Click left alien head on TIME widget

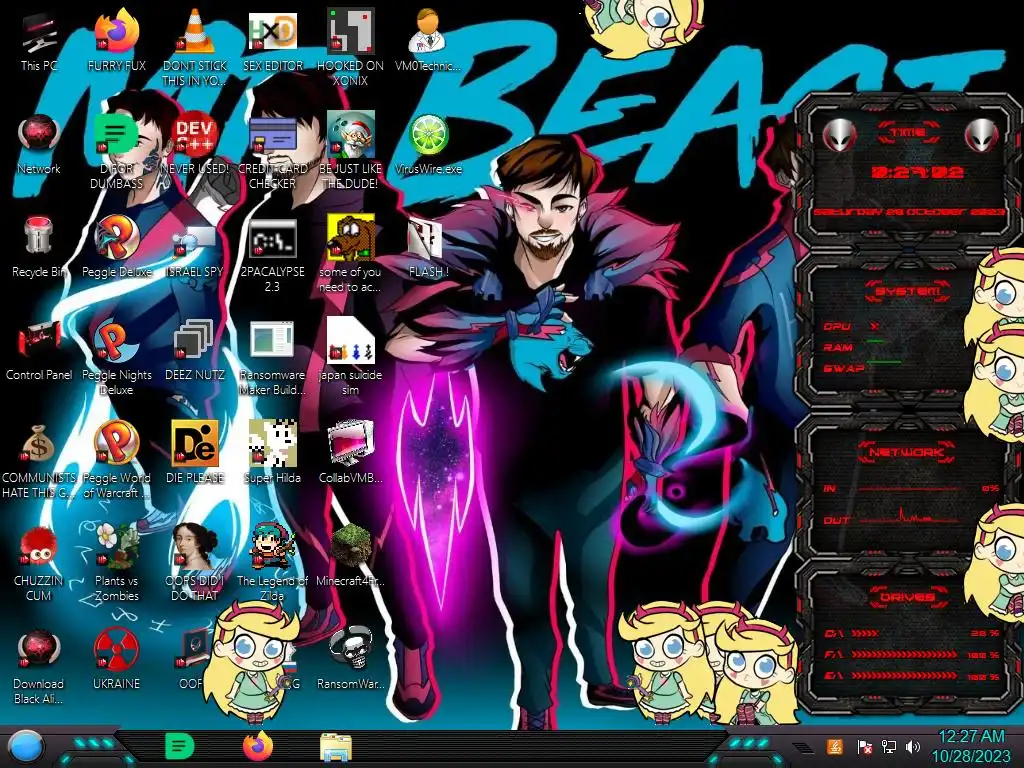[x=839, y=135]
